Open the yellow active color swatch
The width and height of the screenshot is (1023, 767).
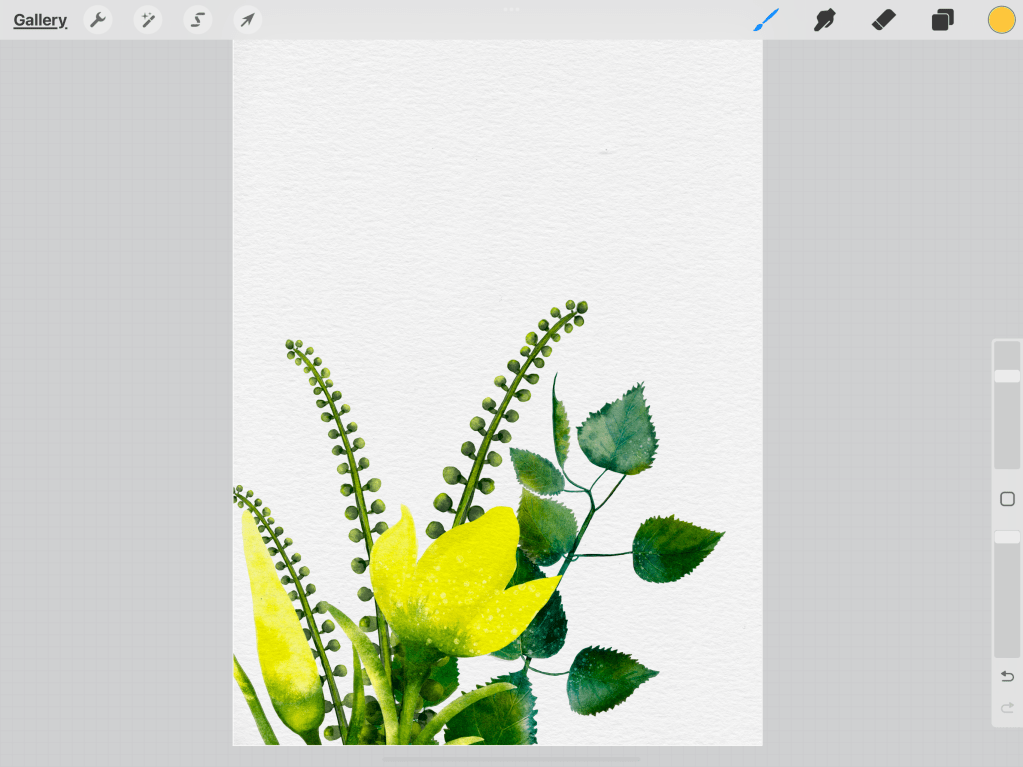1001,20
